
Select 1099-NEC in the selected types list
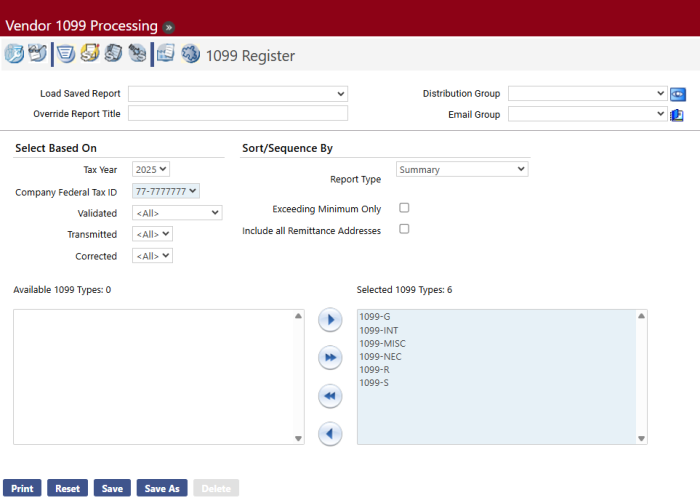coord(381,356)
